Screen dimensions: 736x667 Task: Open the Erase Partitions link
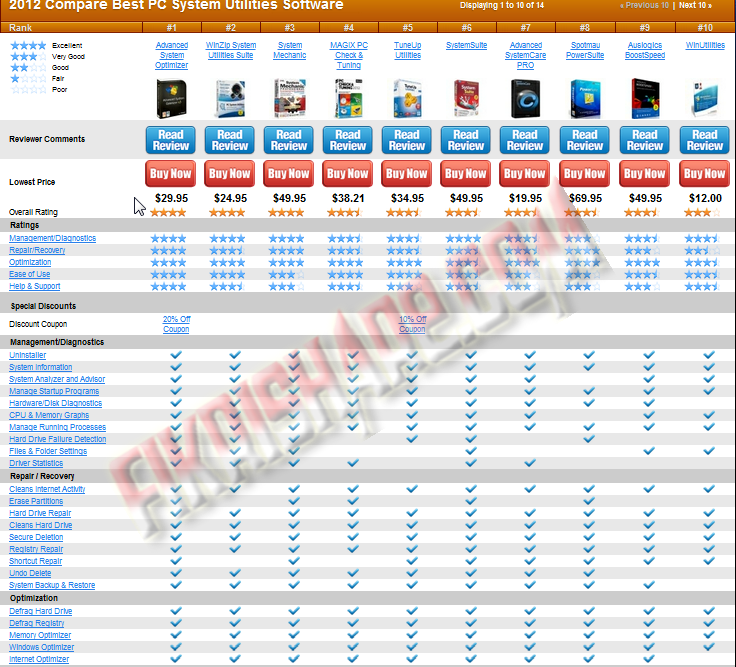(36, 501)
